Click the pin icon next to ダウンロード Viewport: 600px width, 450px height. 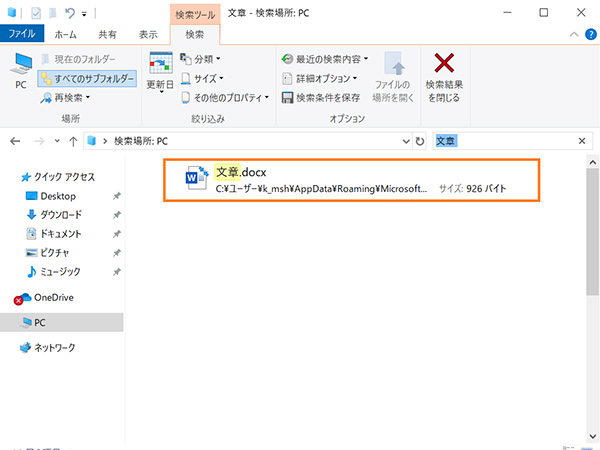117,215
